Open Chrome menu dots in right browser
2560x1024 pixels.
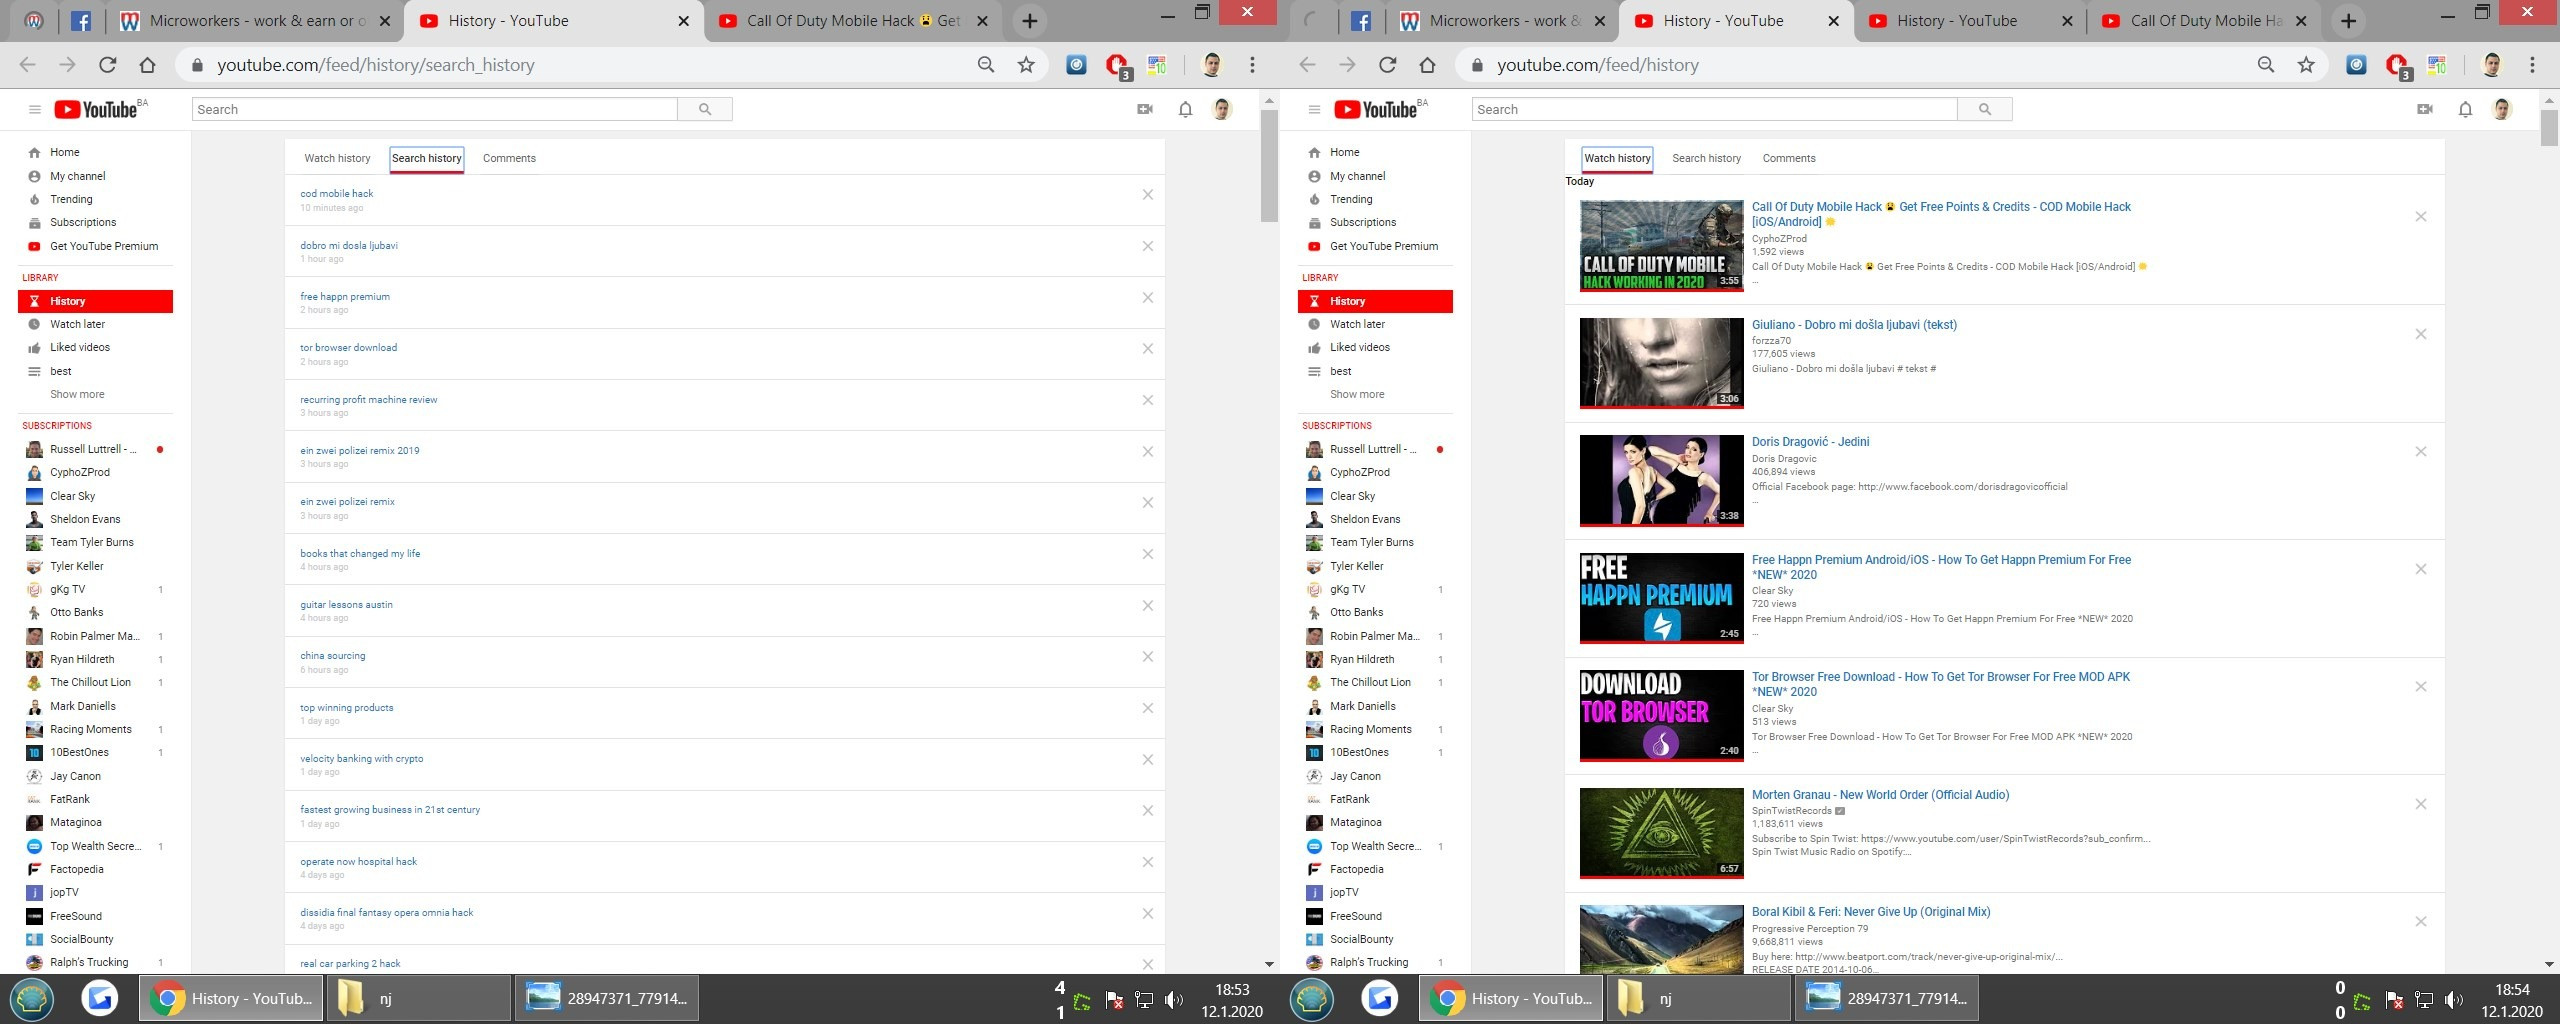[2532, 65]
